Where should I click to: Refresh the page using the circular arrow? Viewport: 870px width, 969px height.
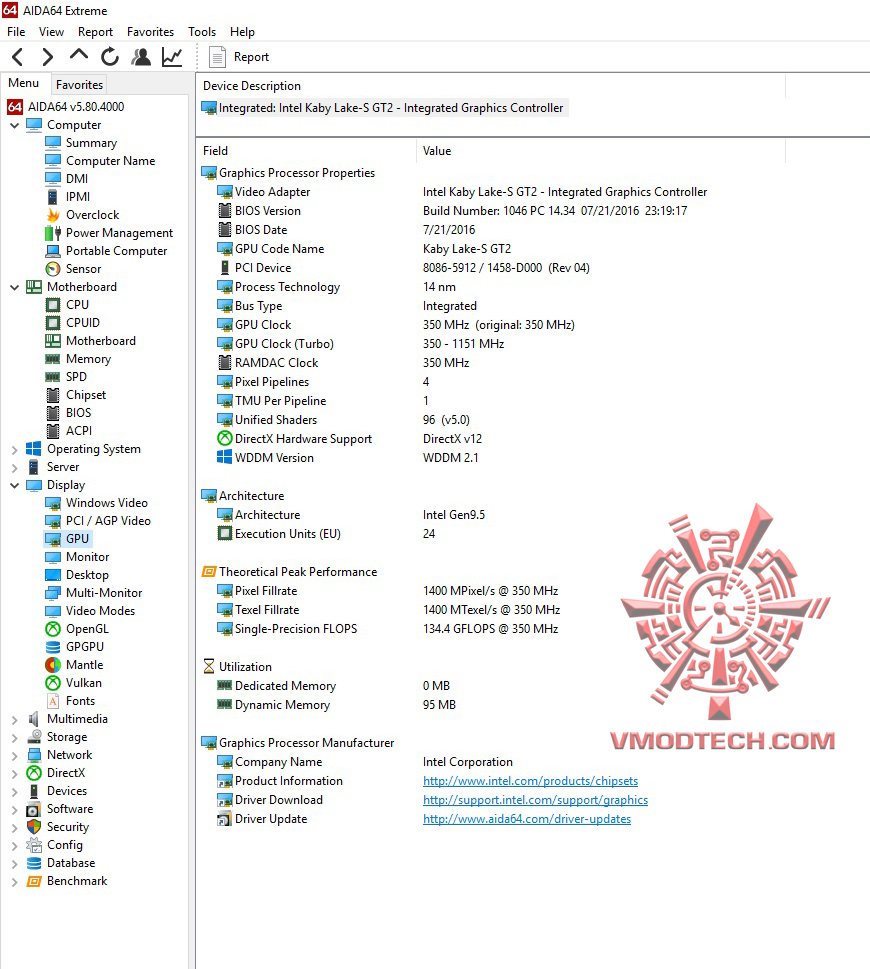[x=110, y=57]
